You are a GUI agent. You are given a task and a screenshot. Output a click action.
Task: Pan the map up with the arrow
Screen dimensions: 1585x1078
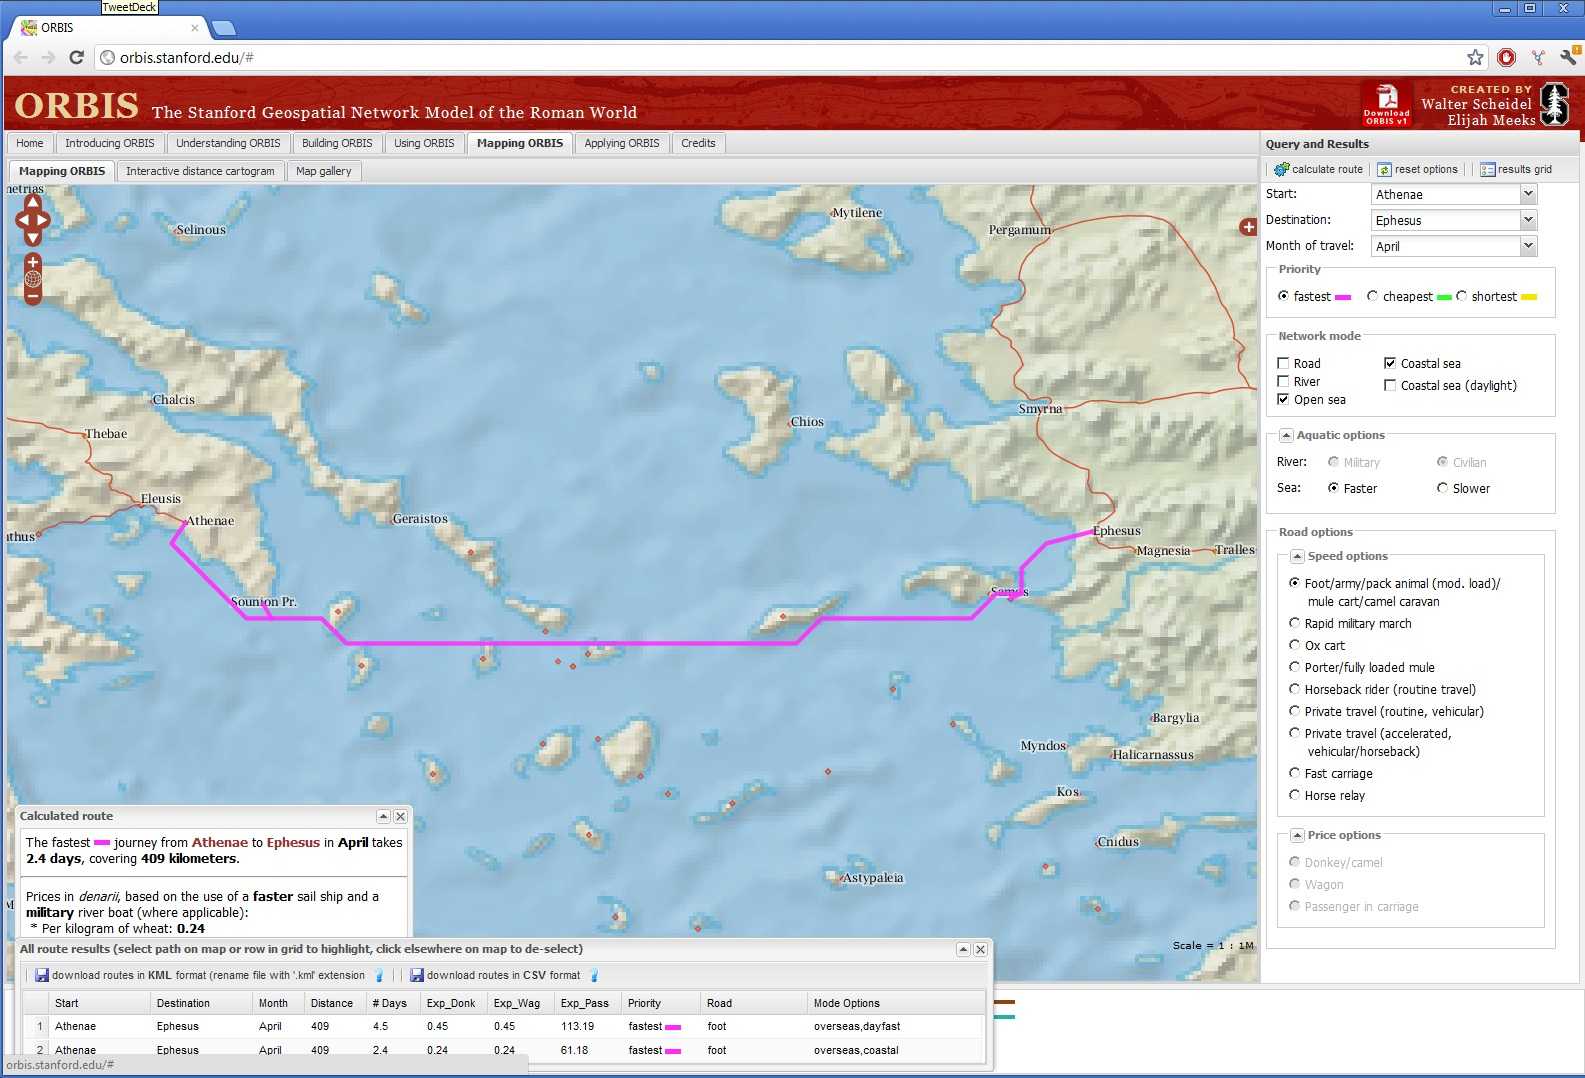(33, 202)
